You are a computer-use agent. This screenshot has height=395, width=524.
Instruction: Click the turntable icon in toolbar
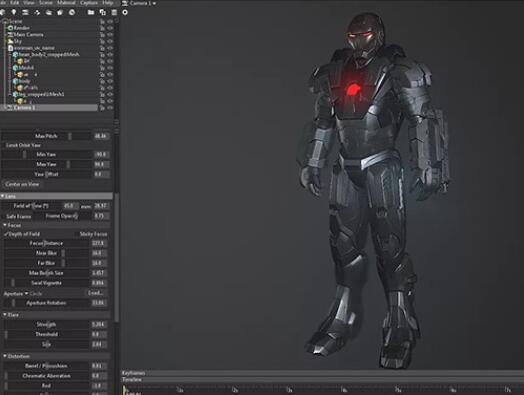tap(72, 12)
